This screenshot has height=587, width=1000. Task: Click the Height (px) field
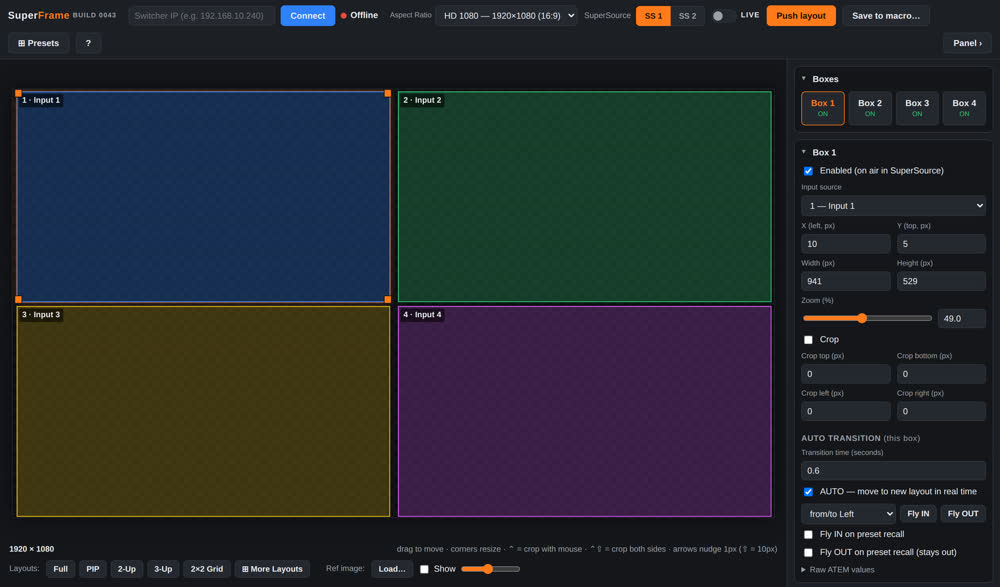[941, 281]
